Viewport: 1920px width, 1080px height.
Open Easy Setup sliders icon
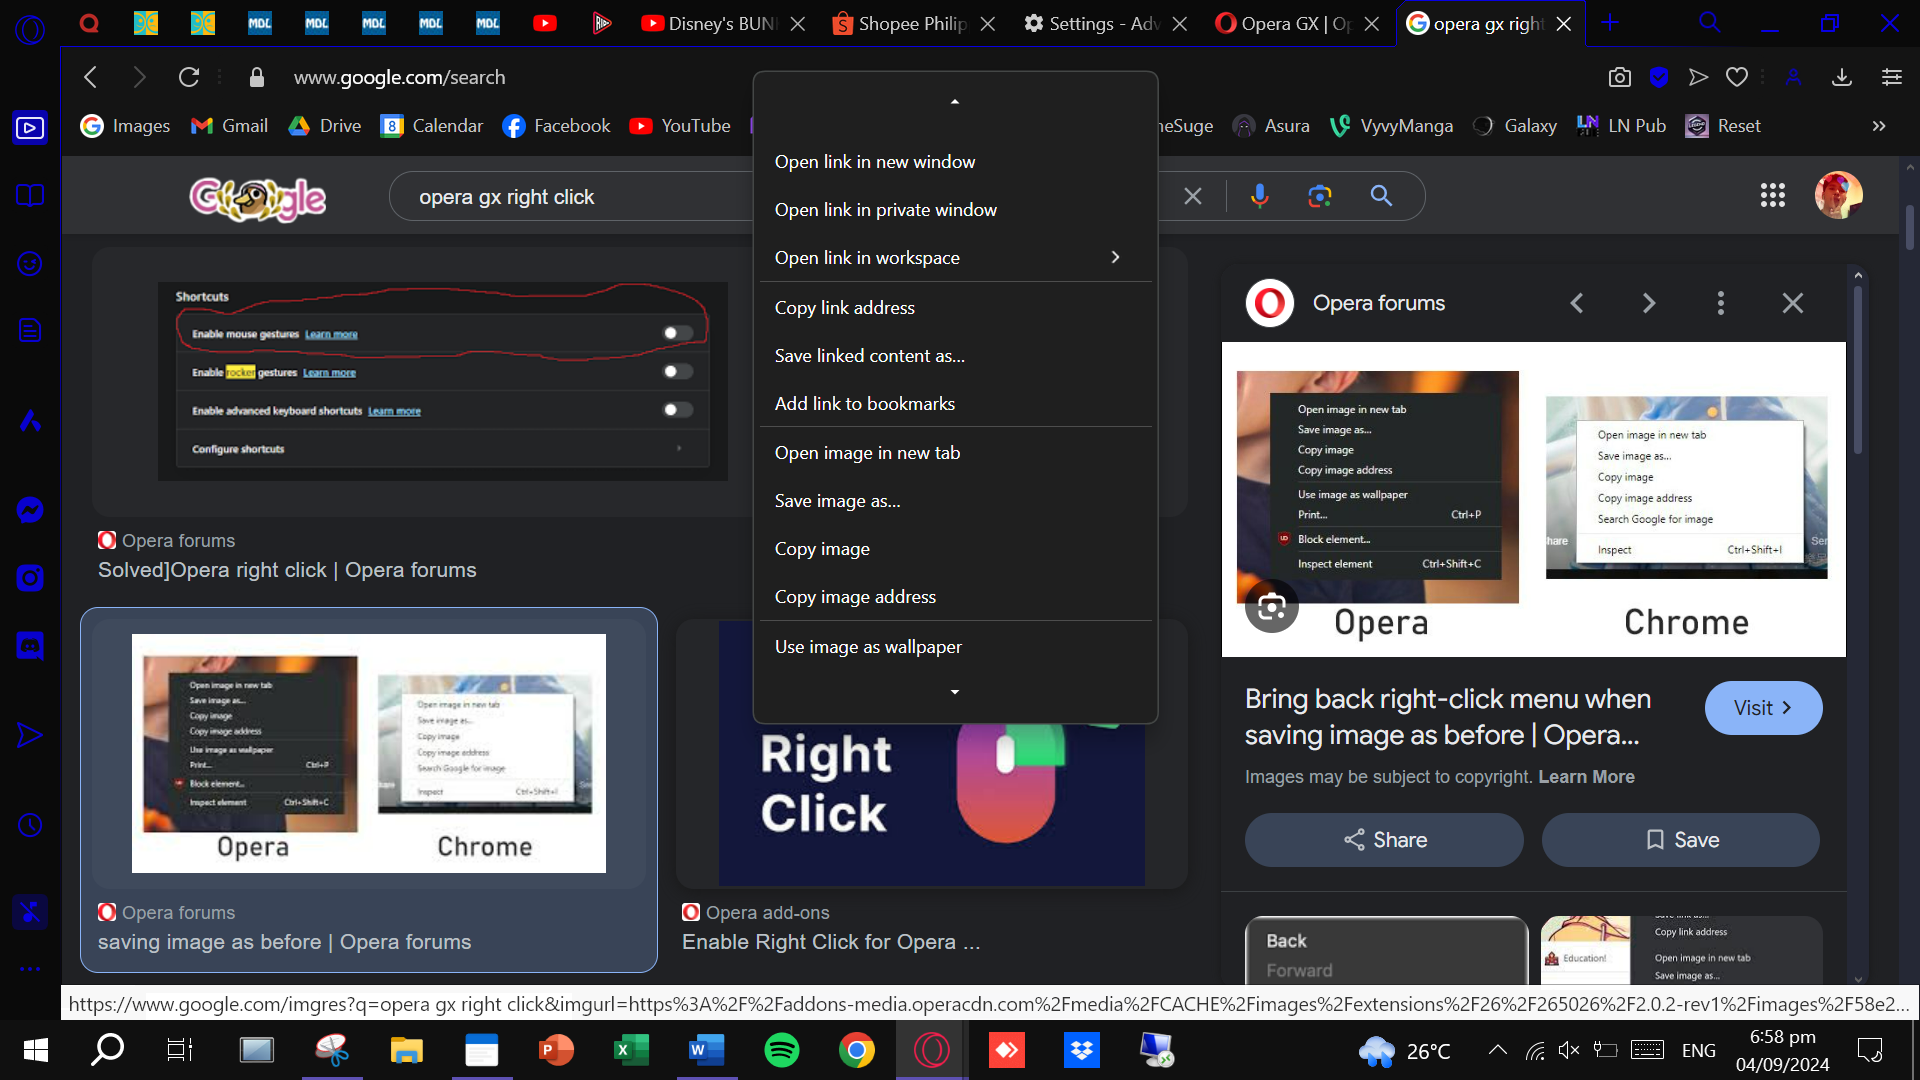(x=1891, y=77)
